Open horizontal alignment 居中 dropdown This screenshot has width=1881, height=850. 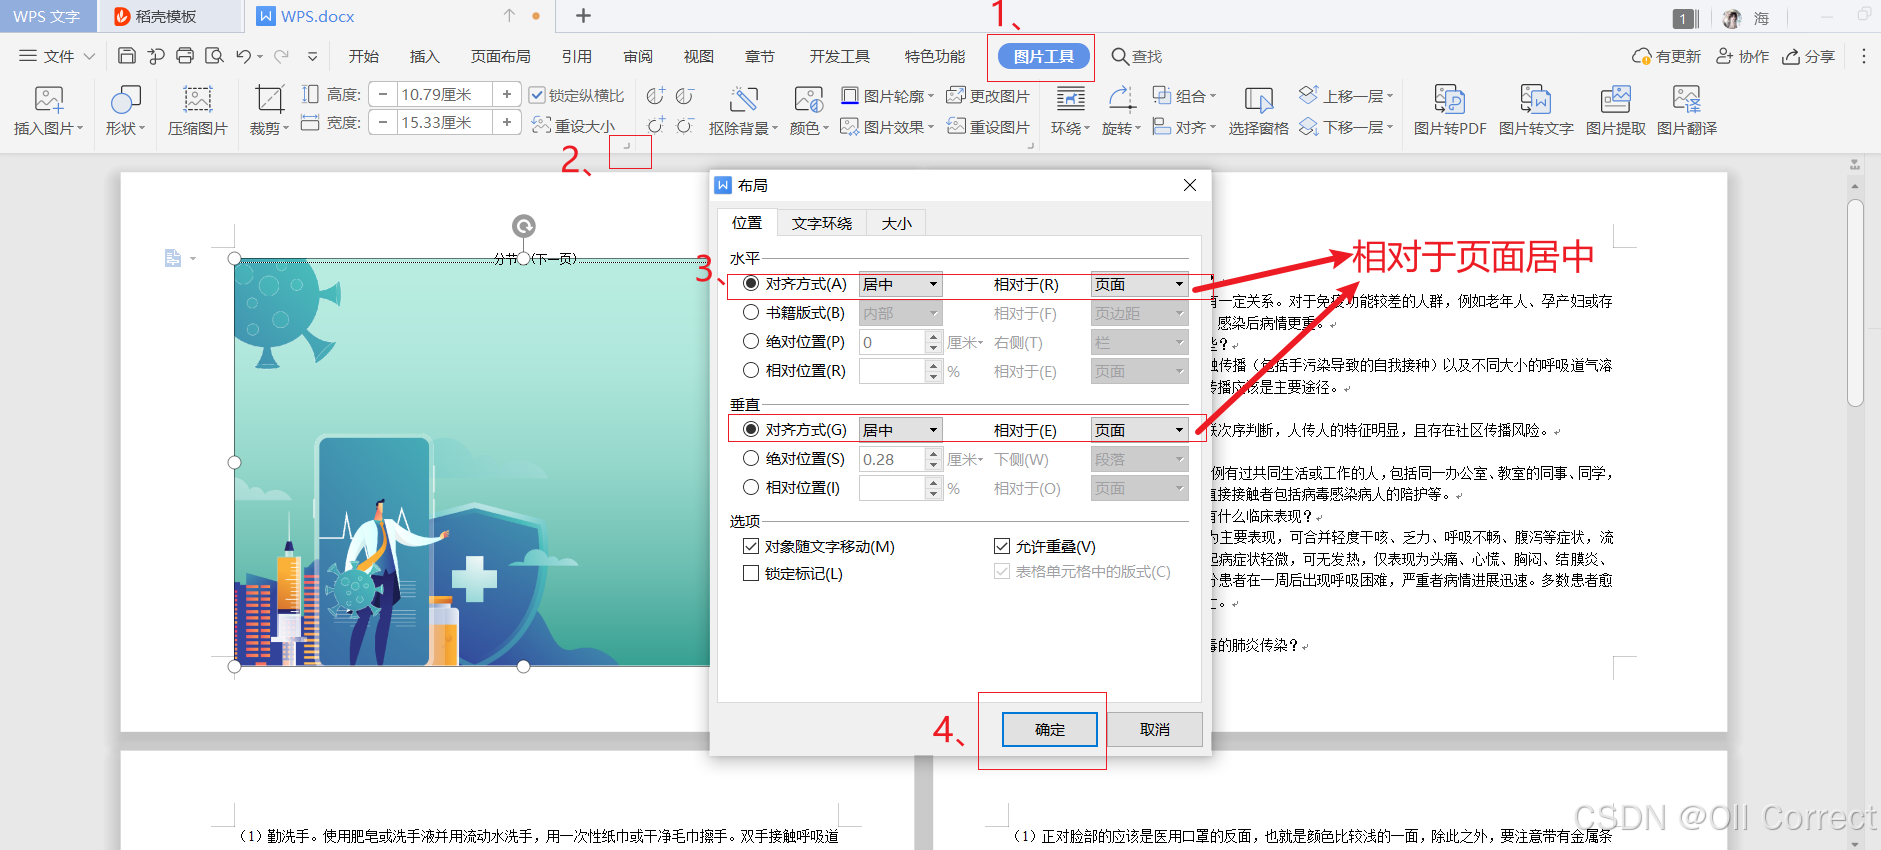(900, 285)
